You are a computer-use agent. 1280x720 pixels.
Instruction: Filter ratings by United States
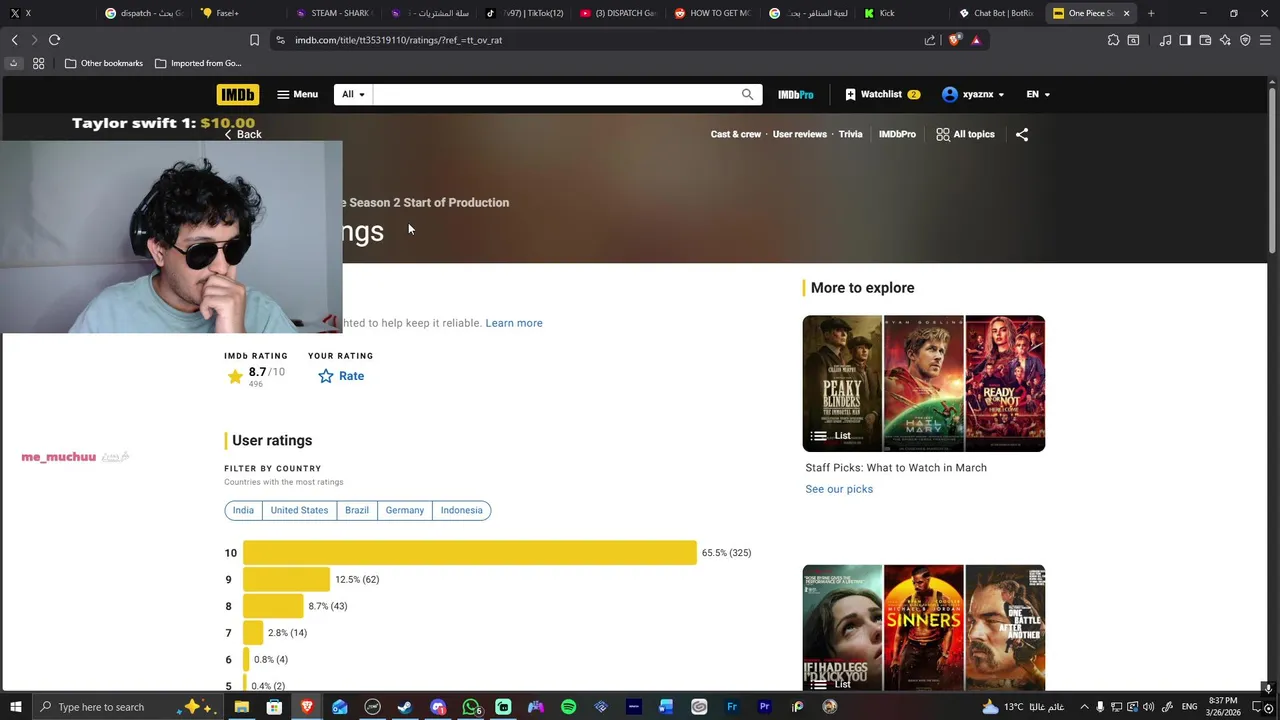click(299, 510)
